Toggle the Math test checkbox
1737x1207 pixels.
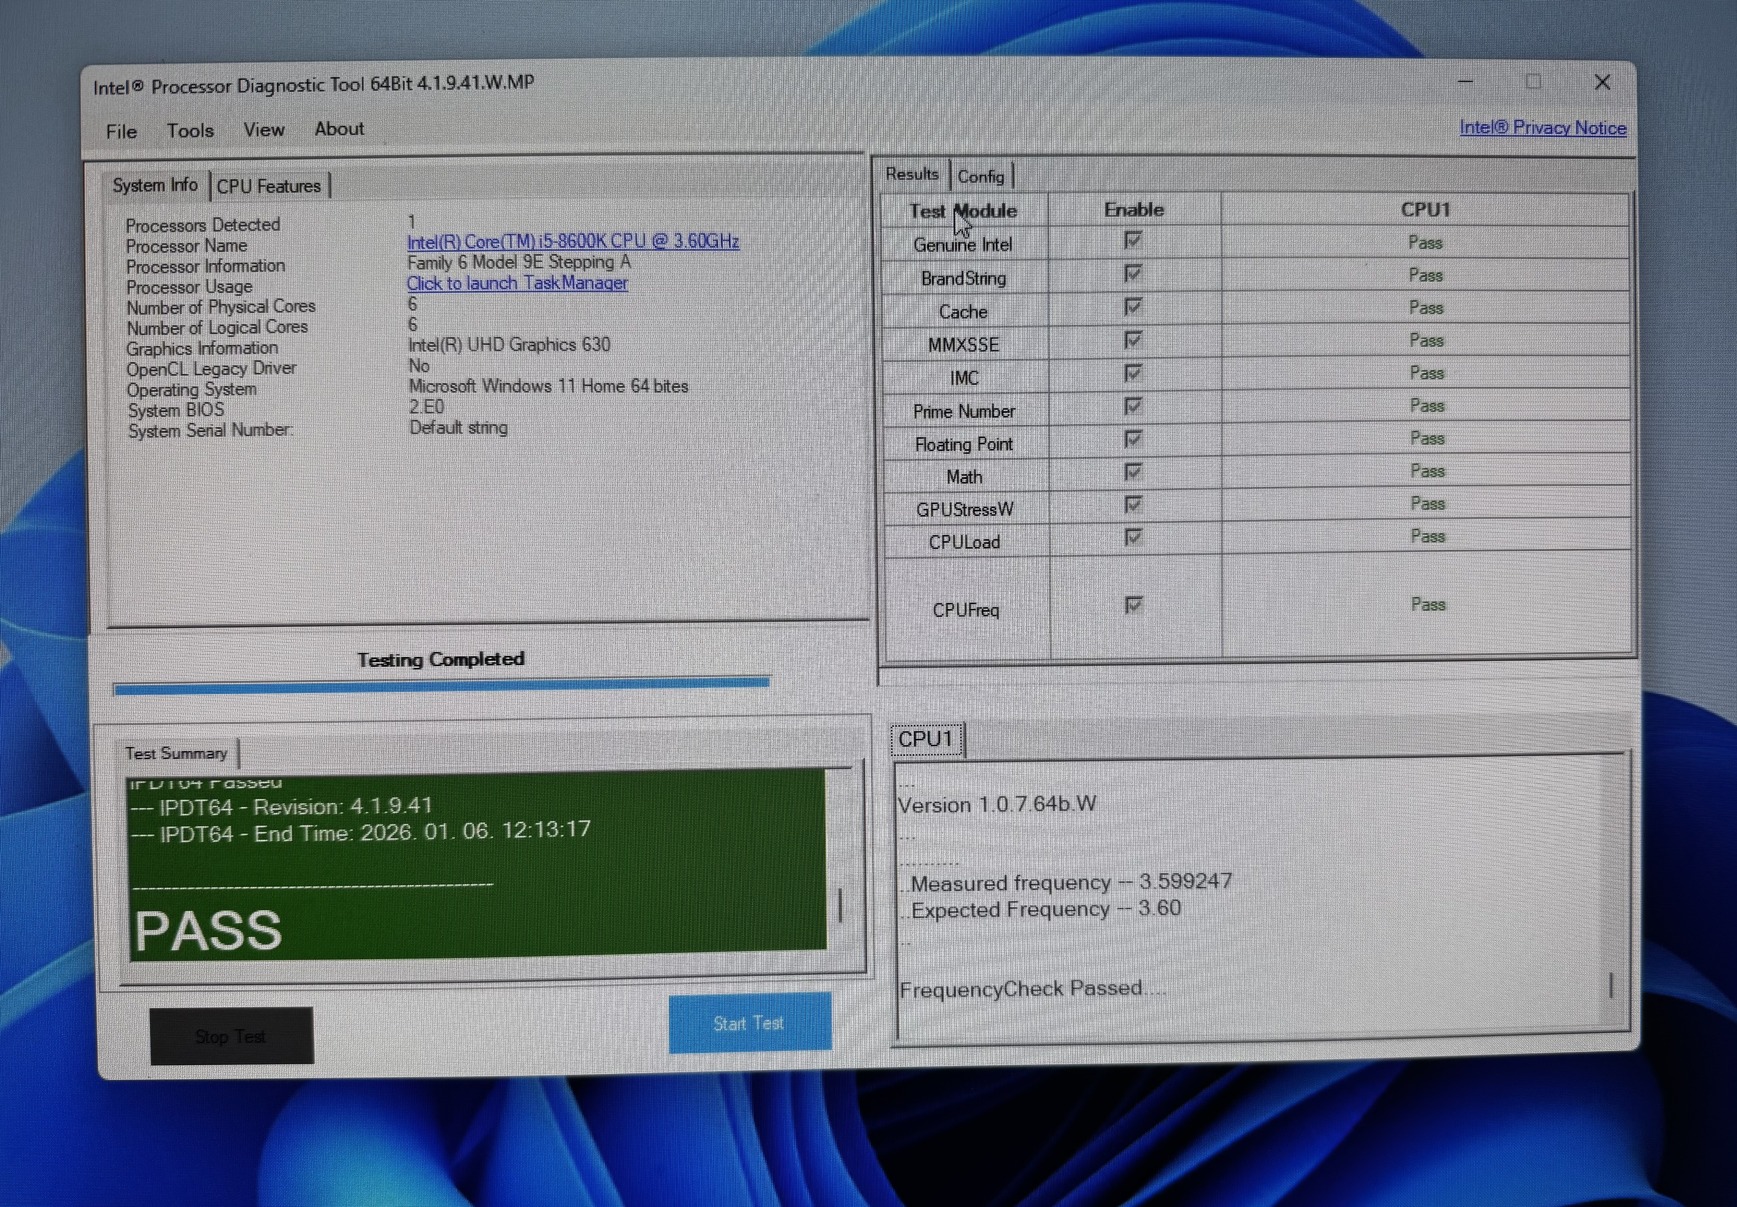(1133, 471)
